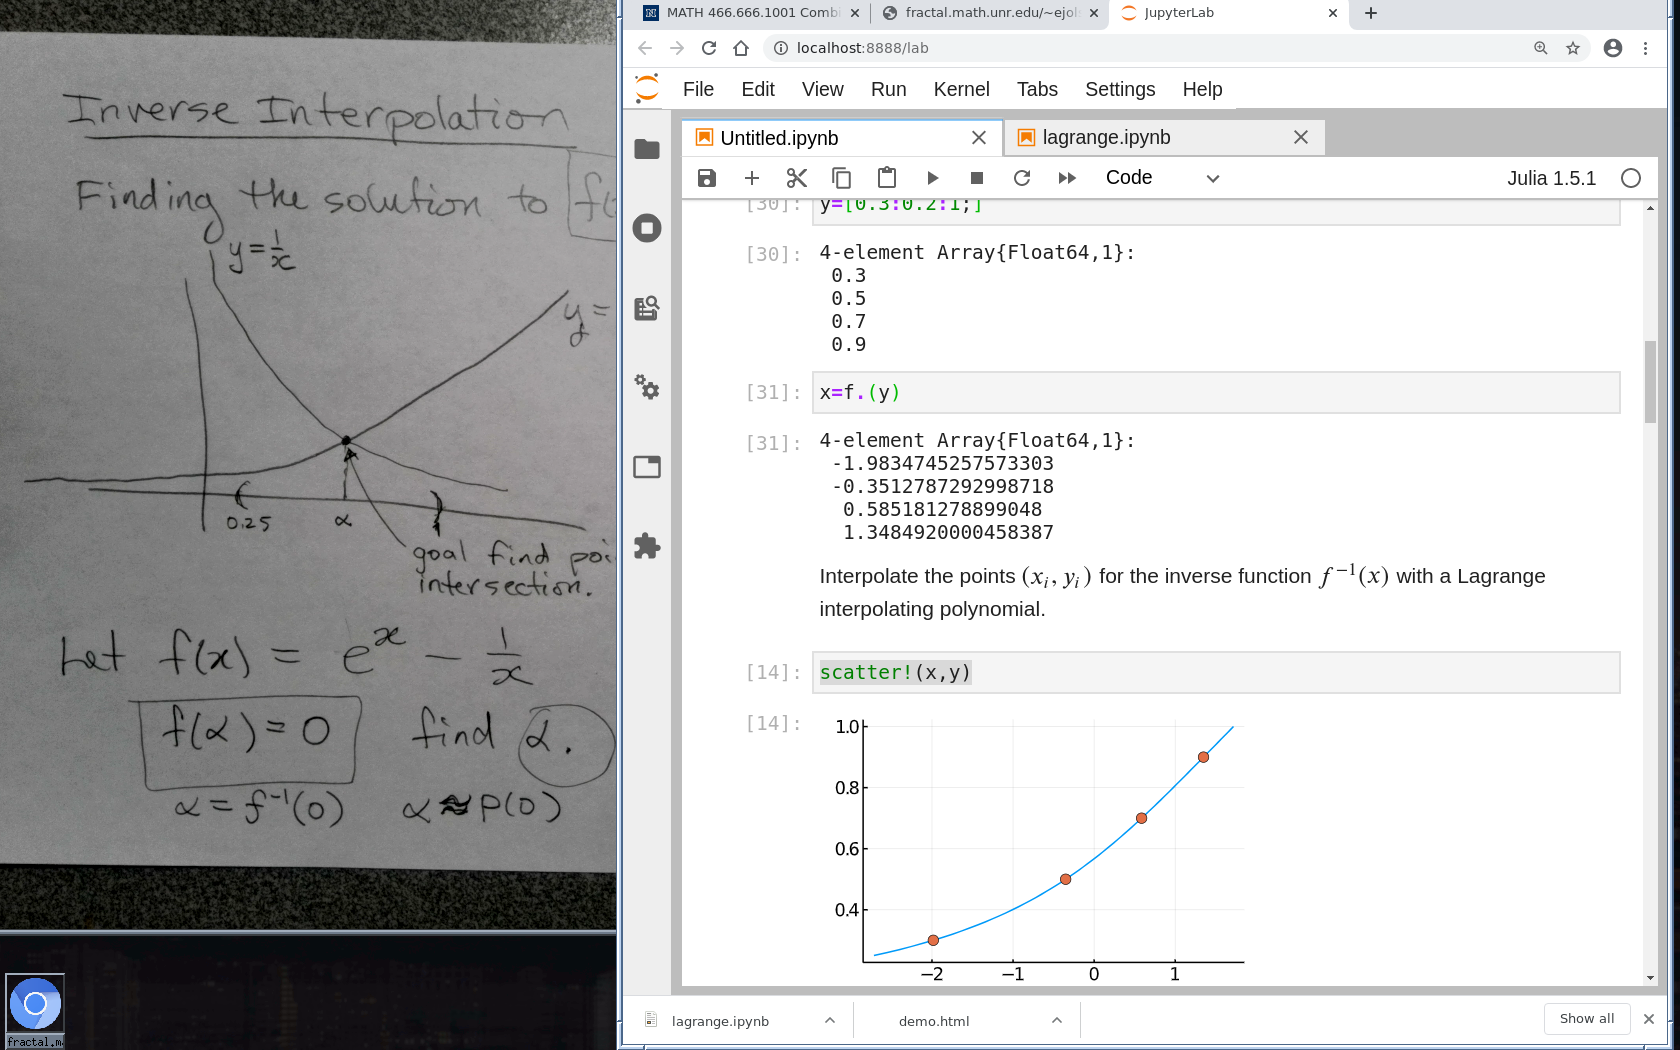Image resolution: width=1680 pixels, height=1050 pixels.
Task: Switch to the lagrange.ipynb notebook tab
Action: pos(1106,138)
